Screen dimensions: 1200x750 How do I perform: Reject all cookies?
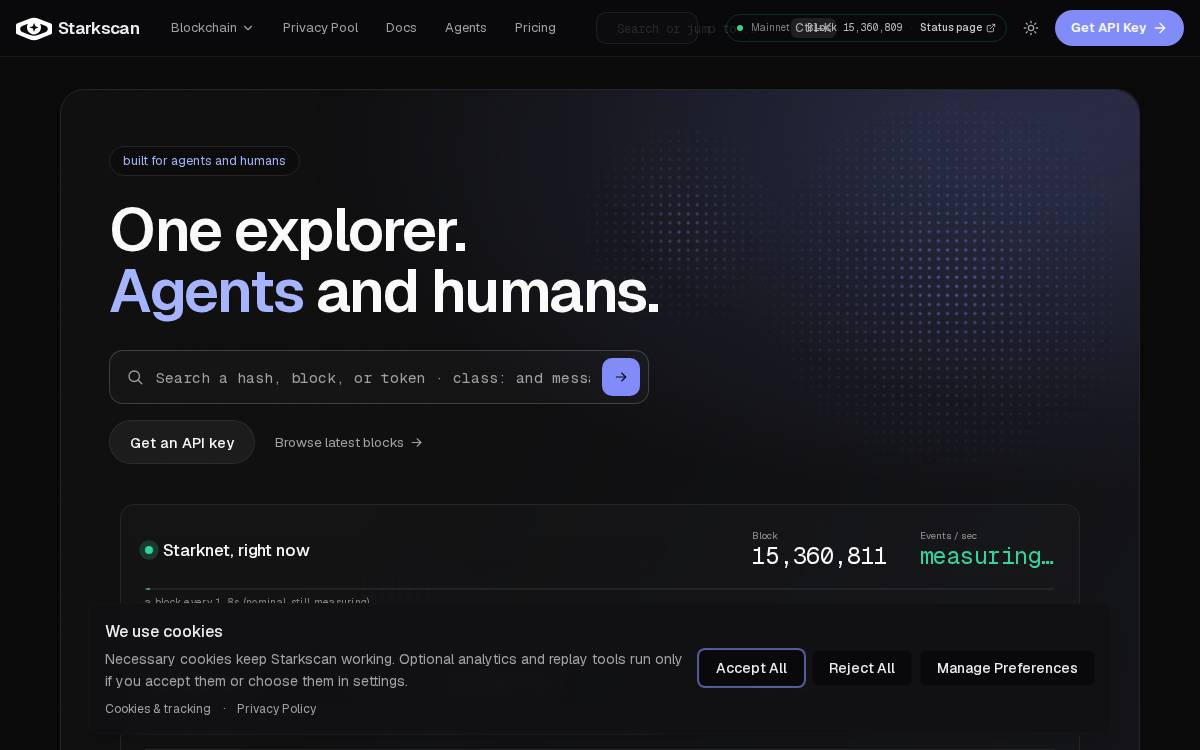[862, 668]
